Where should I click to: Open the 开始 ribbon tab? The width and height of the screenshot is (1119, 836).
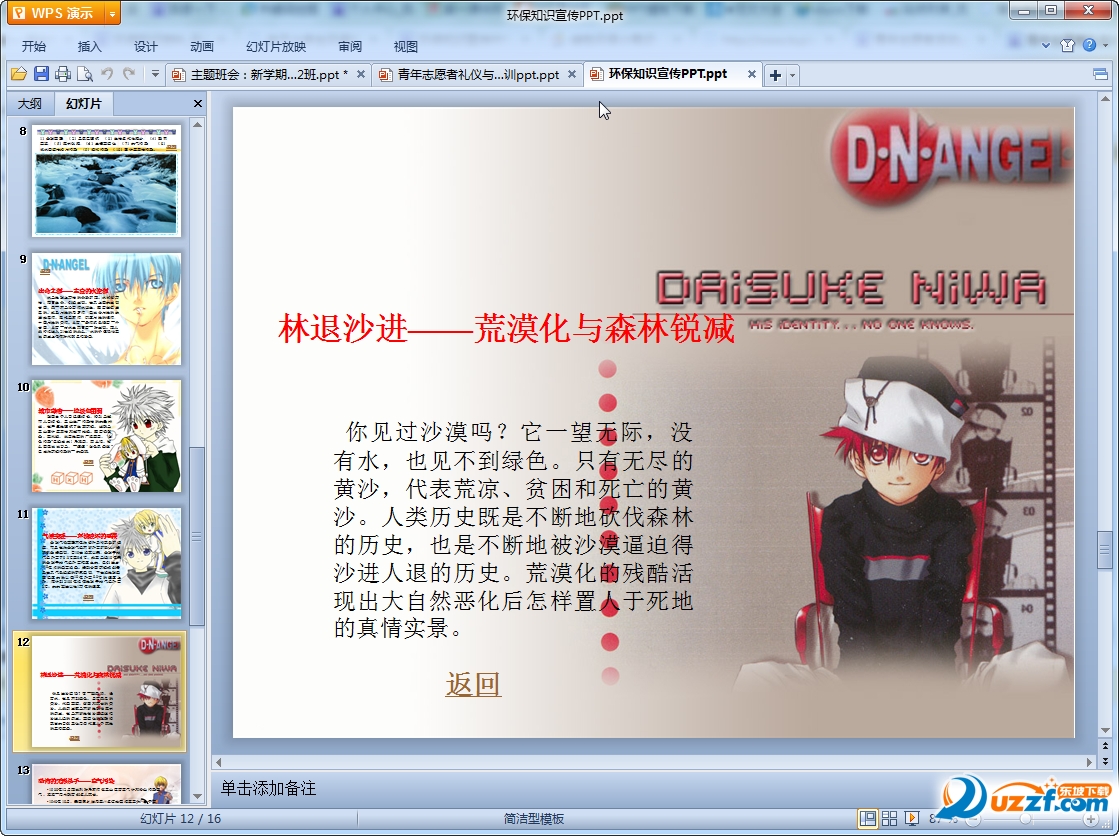point(34,46)
